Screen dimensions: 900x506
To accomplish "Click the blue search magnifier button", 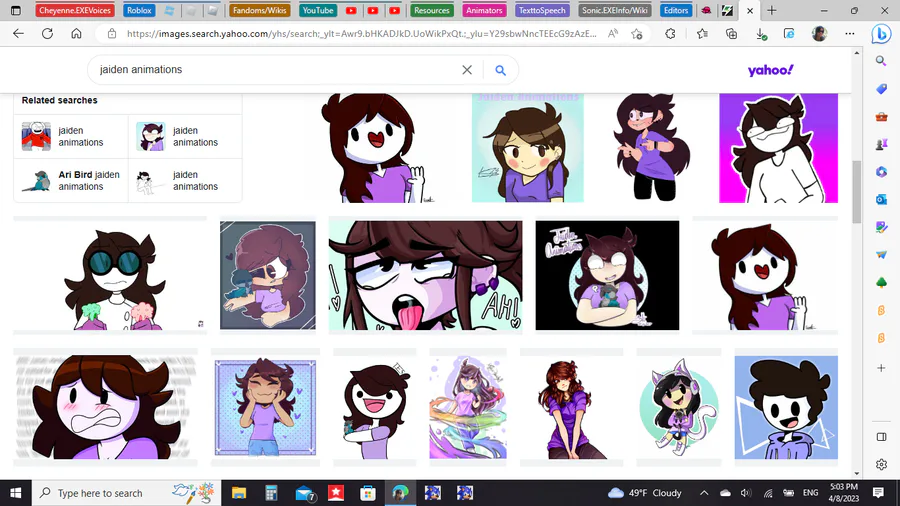I will [x=501, y=70].
